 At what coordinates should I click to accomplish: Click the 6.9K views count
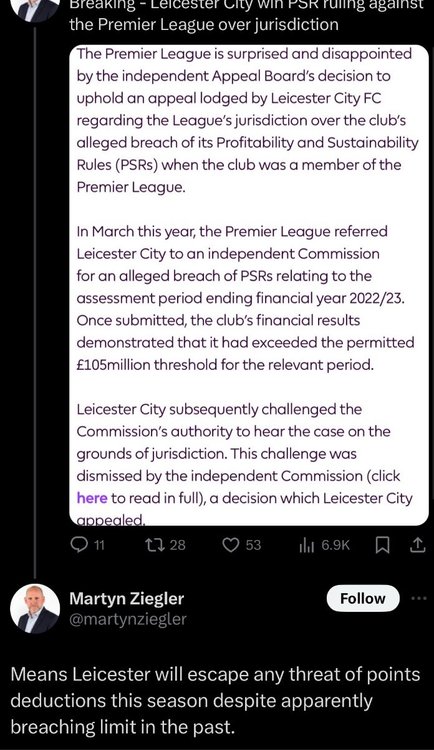point(335,545)
